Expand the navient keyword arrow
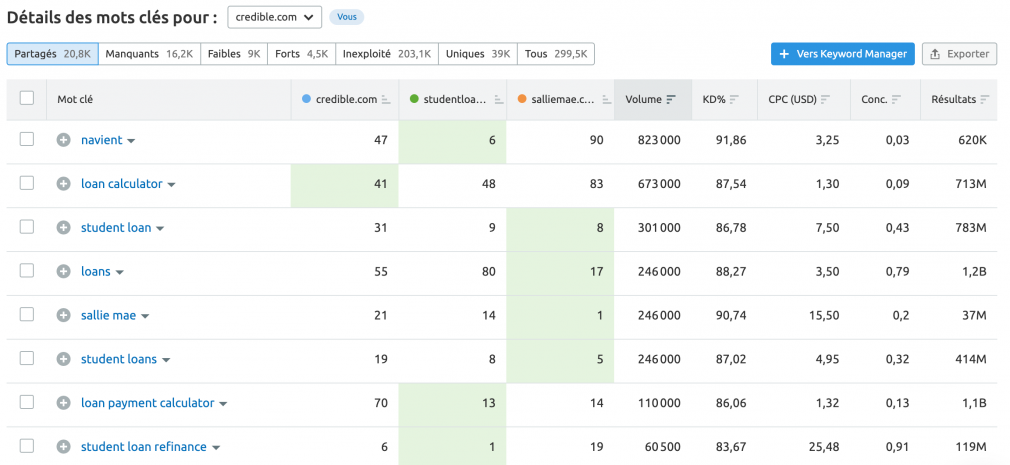This screenshot has width=1010, height=465. (131, 141)
